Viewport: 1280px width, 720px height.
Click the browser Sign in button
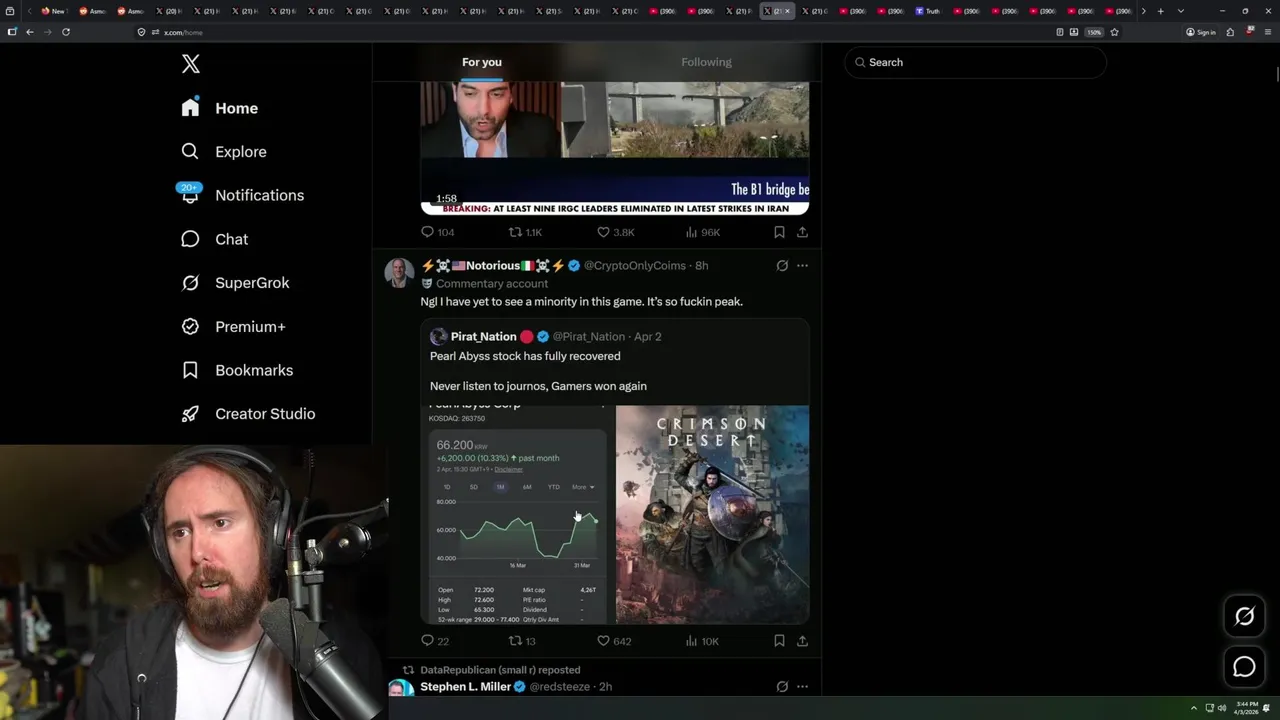(1201, 32)
